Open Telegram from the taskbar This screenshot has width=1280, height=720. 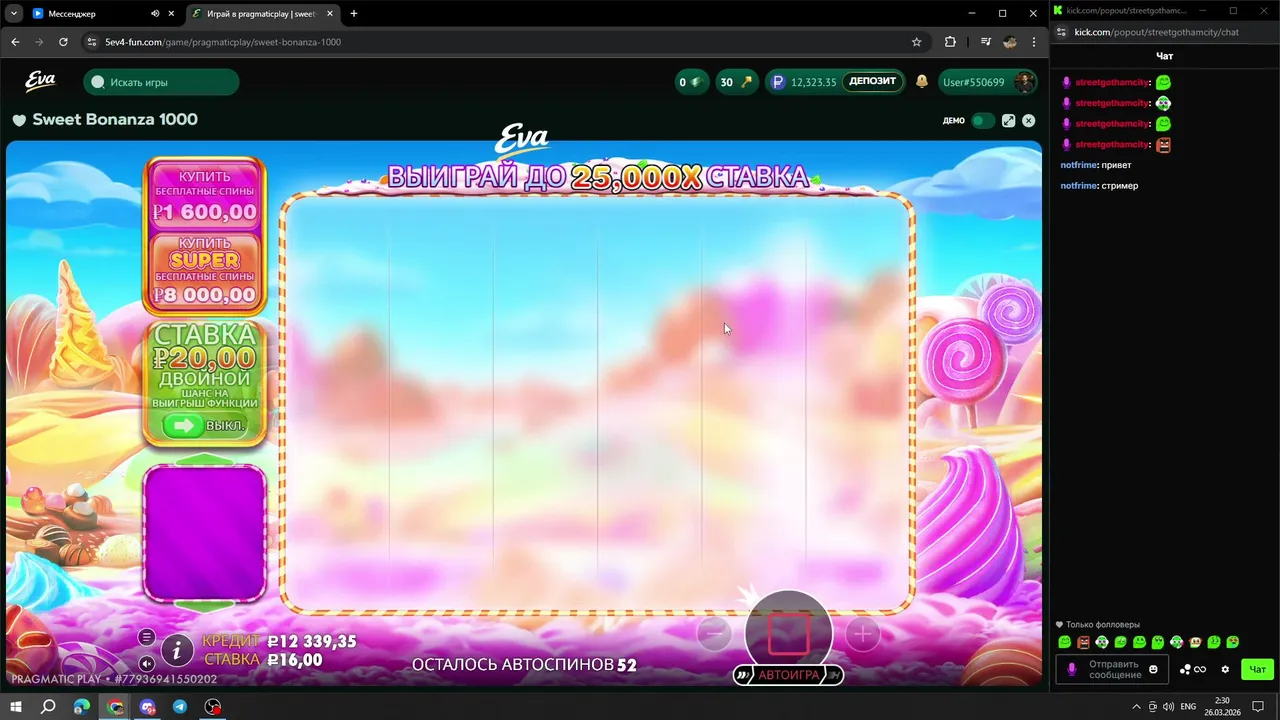180,706
